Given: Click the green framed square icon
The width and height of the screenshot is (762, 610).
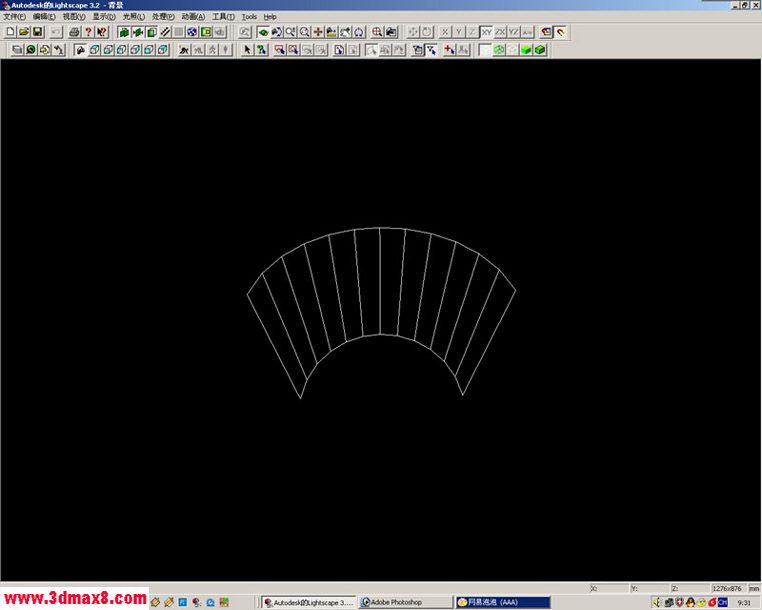Looking at the screenshot, I should pos(206,32).
